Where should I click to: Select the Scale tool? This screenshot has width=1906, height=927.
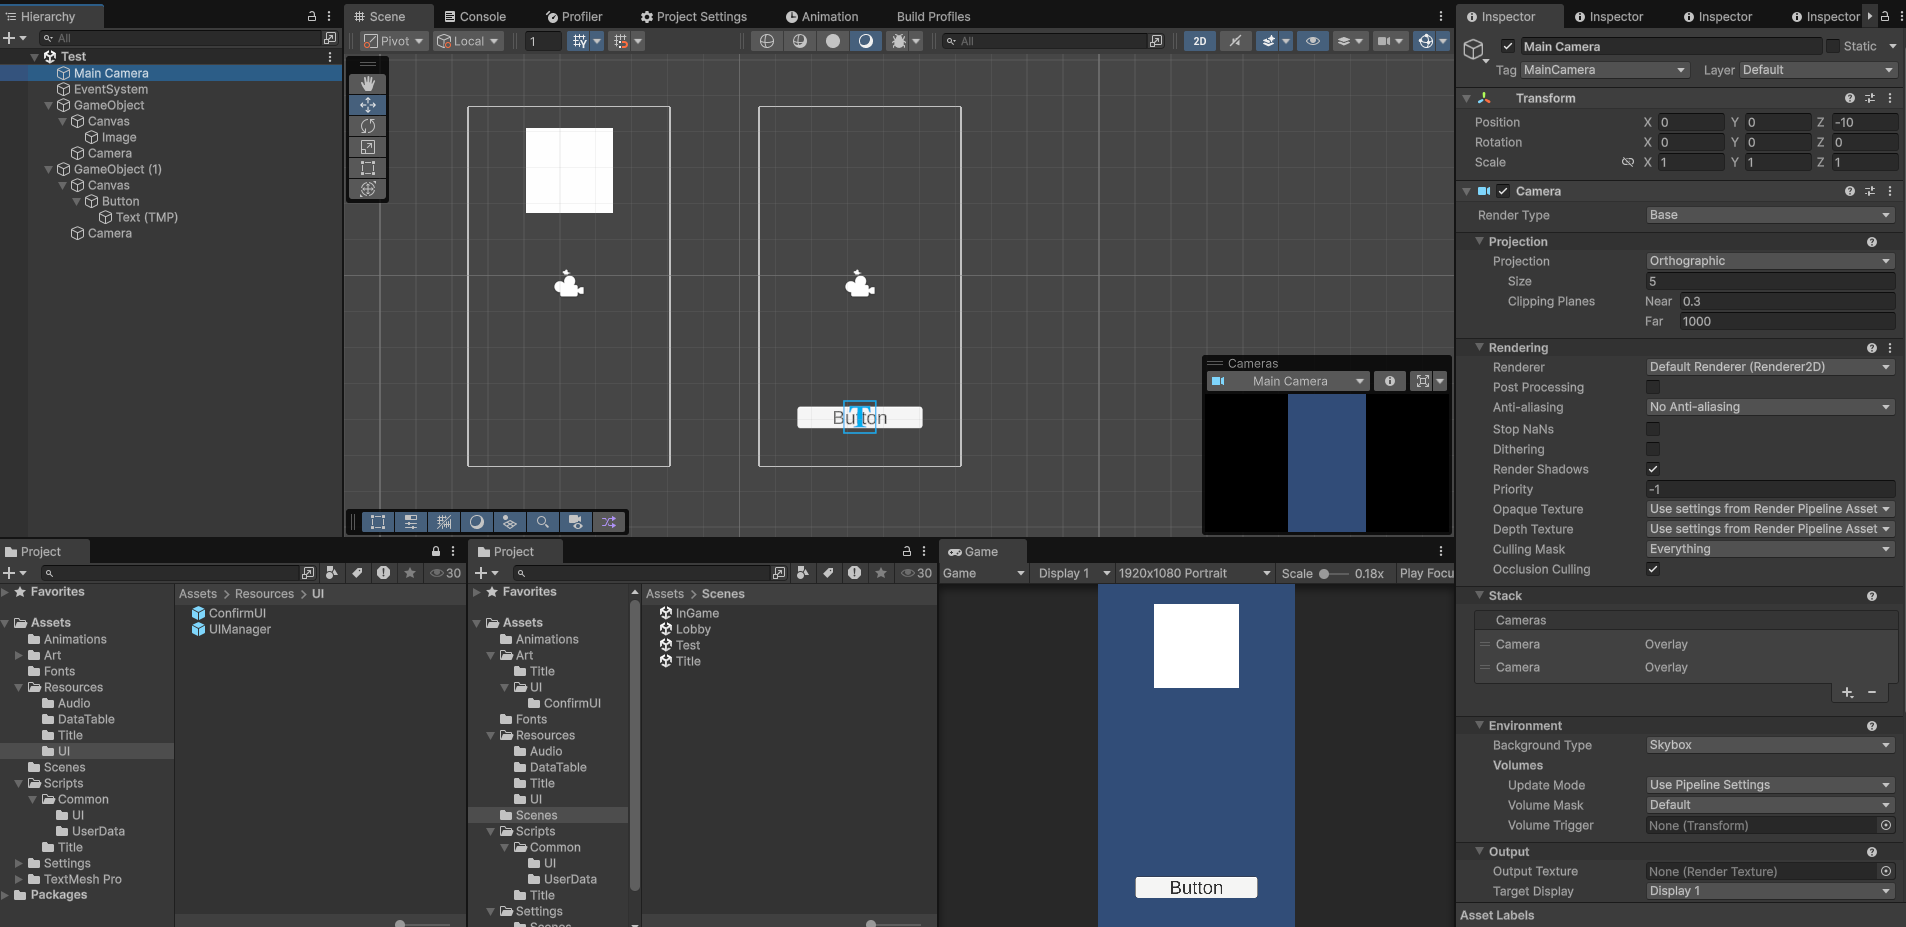click(x=368, y=147)
